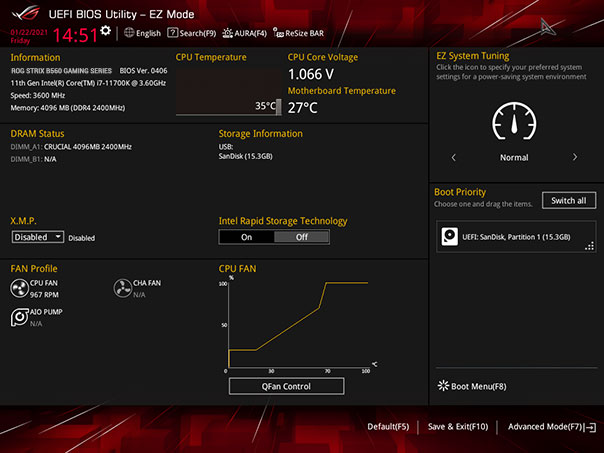This screenshot has width=604, height=453.
Task: Open Search(F9) in the top bar
Action: pyautogui.click(x=192, y=33)
